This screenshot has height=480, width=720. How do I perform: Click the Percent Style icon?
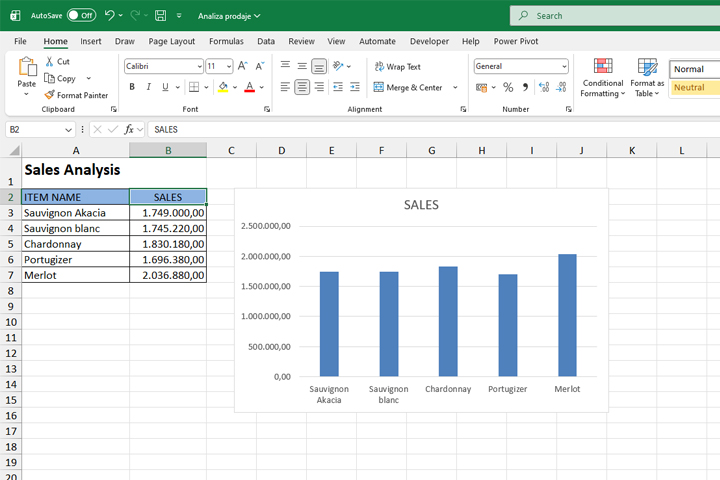coord(508,87)
